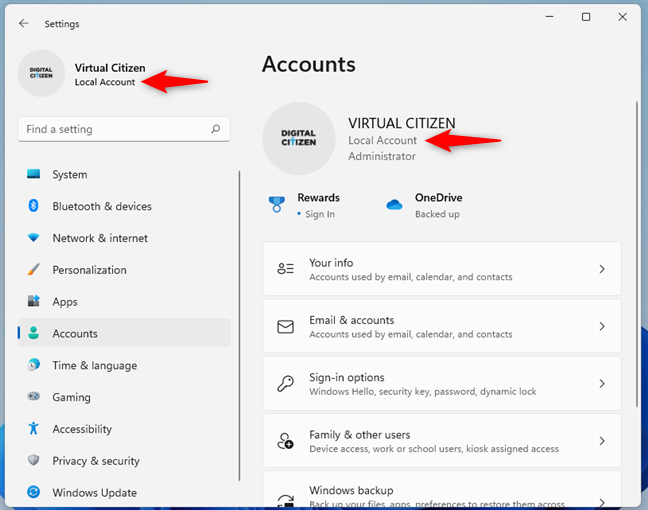
Task: Click the Your info card icon
Action: [x=286, y=269]
